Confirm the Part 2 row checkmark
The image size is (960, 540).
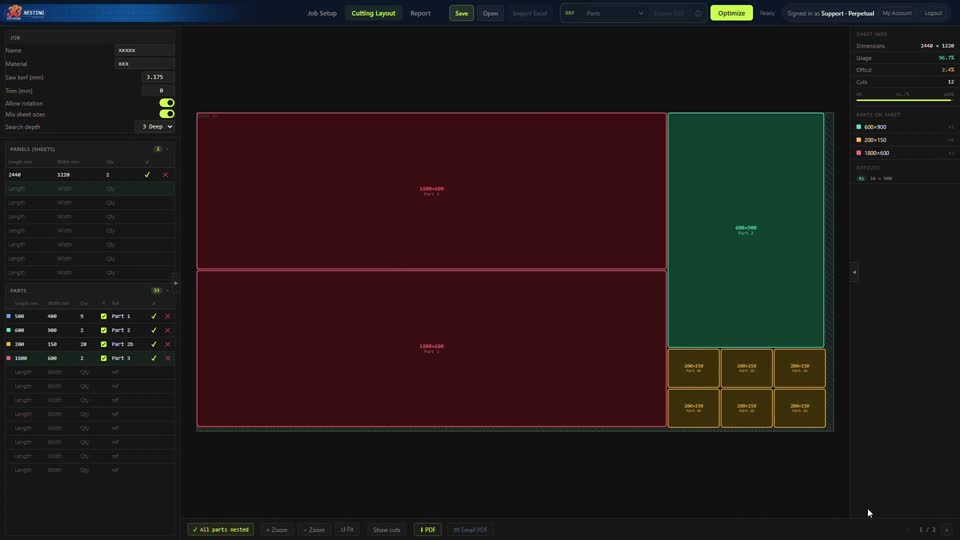point(154,331)
